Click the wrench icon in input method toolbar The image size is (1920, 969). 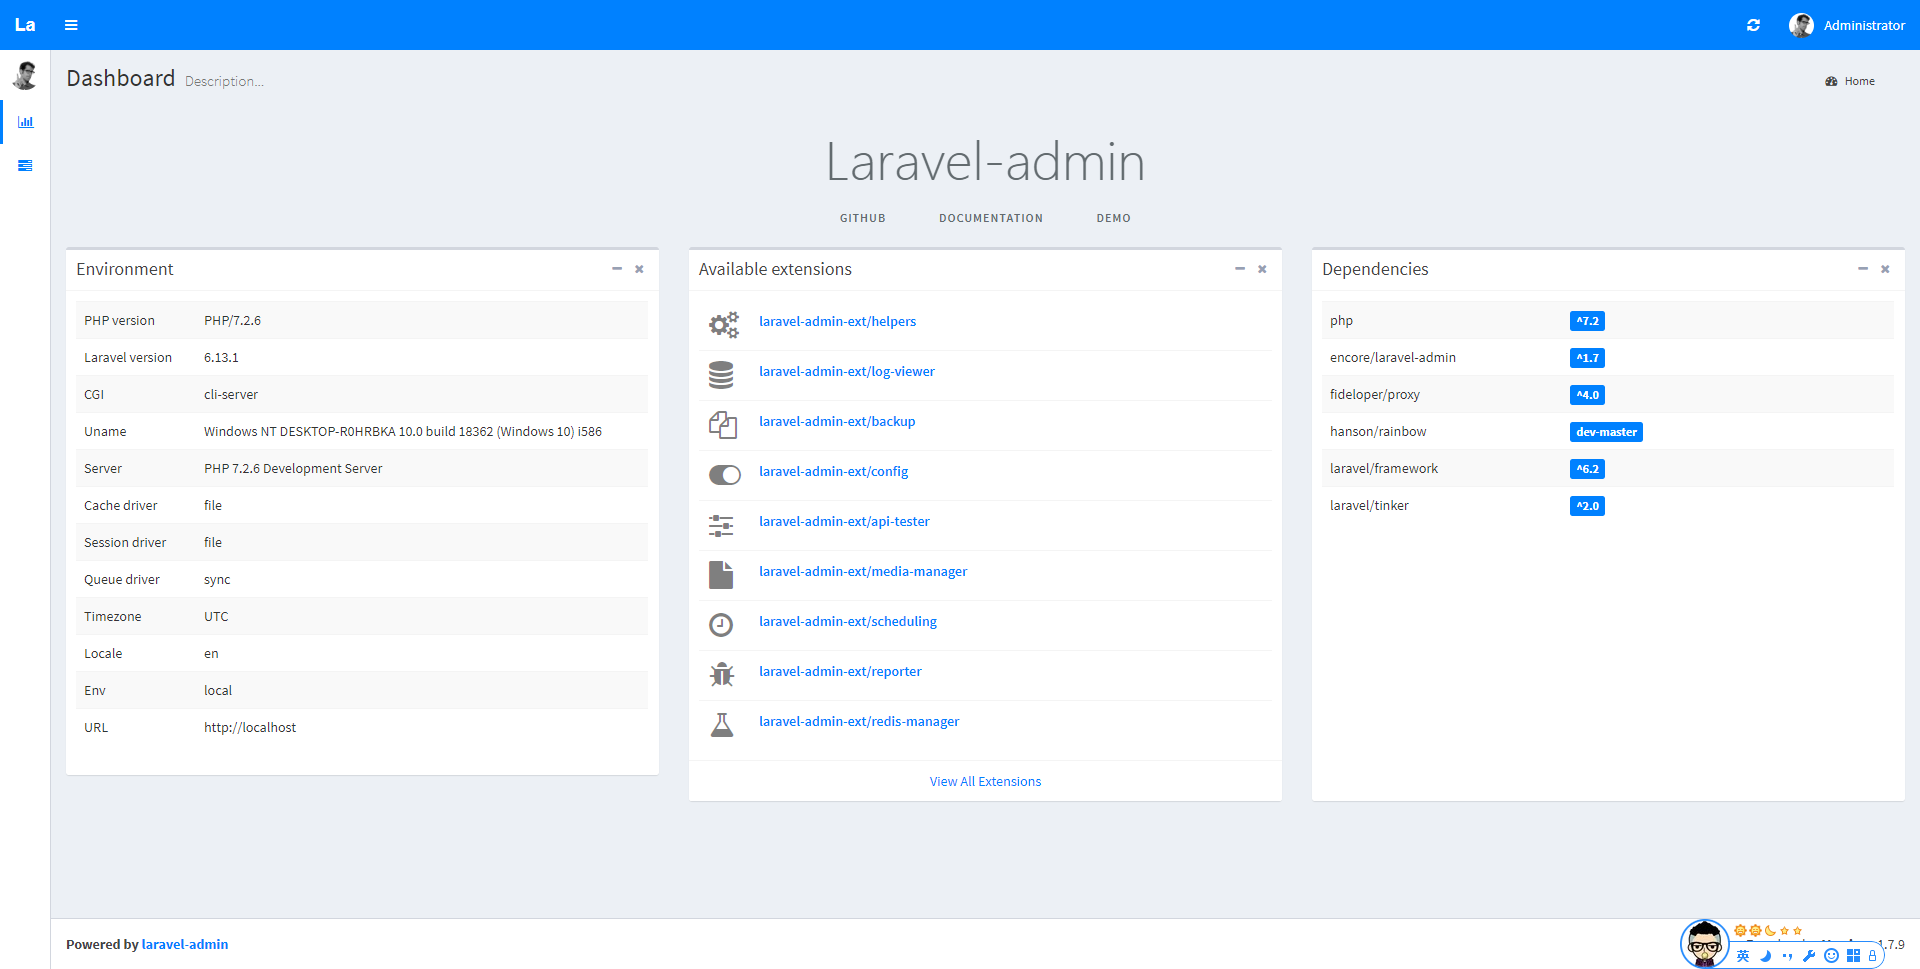[1809, 955]
